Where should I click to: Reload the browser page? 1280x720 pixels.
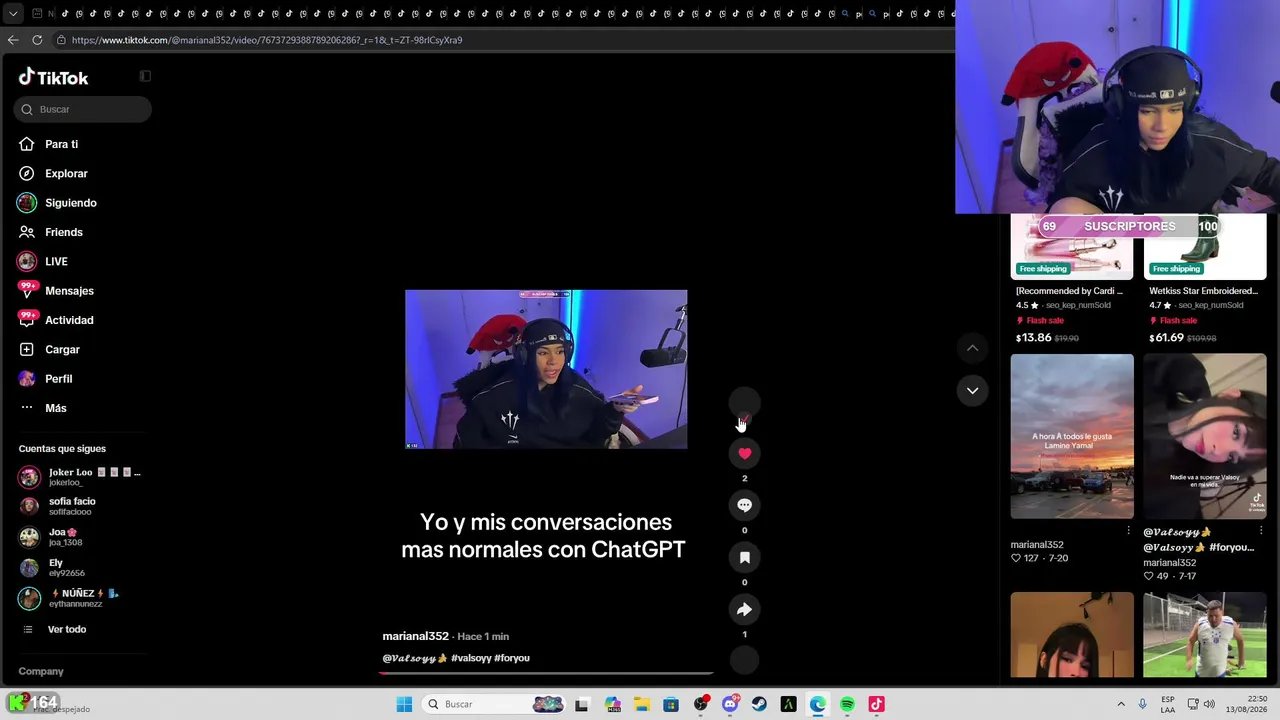pos(37,40)
